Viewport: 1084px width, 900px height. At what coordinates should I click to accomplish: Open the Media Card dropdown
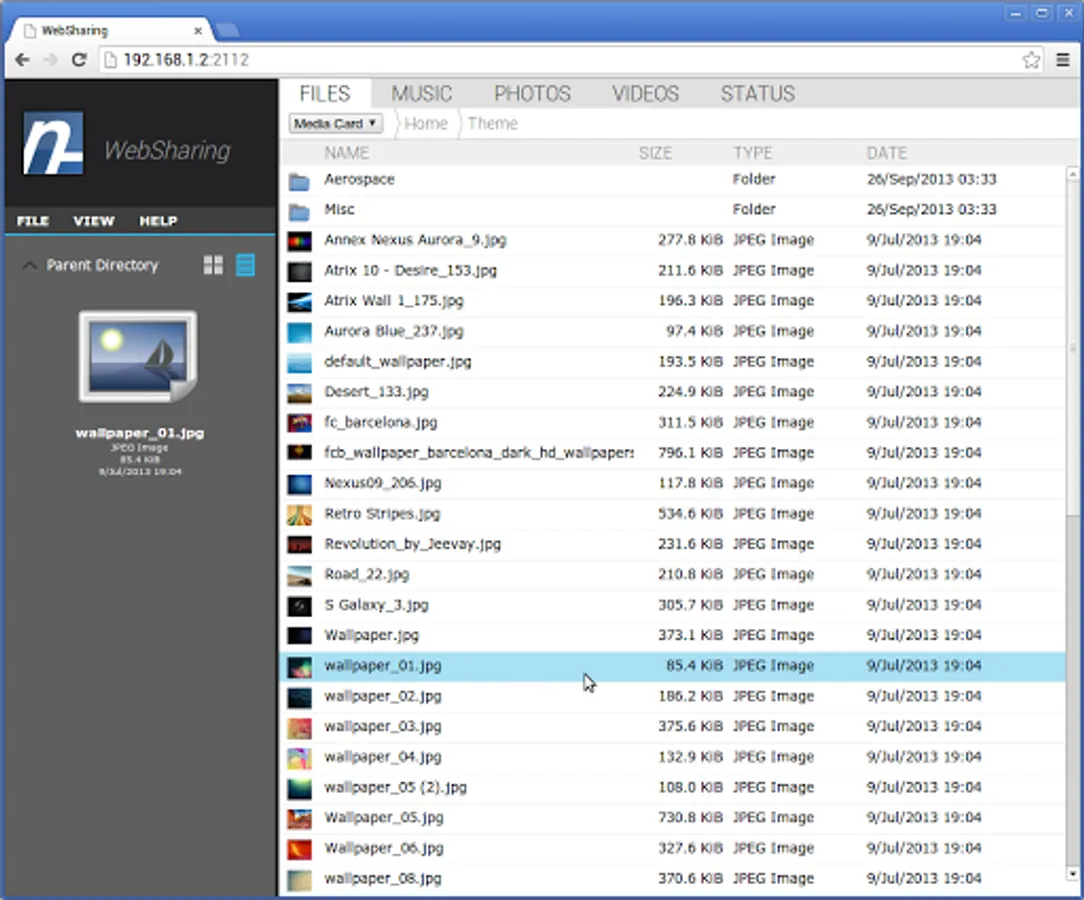(335, 124)
